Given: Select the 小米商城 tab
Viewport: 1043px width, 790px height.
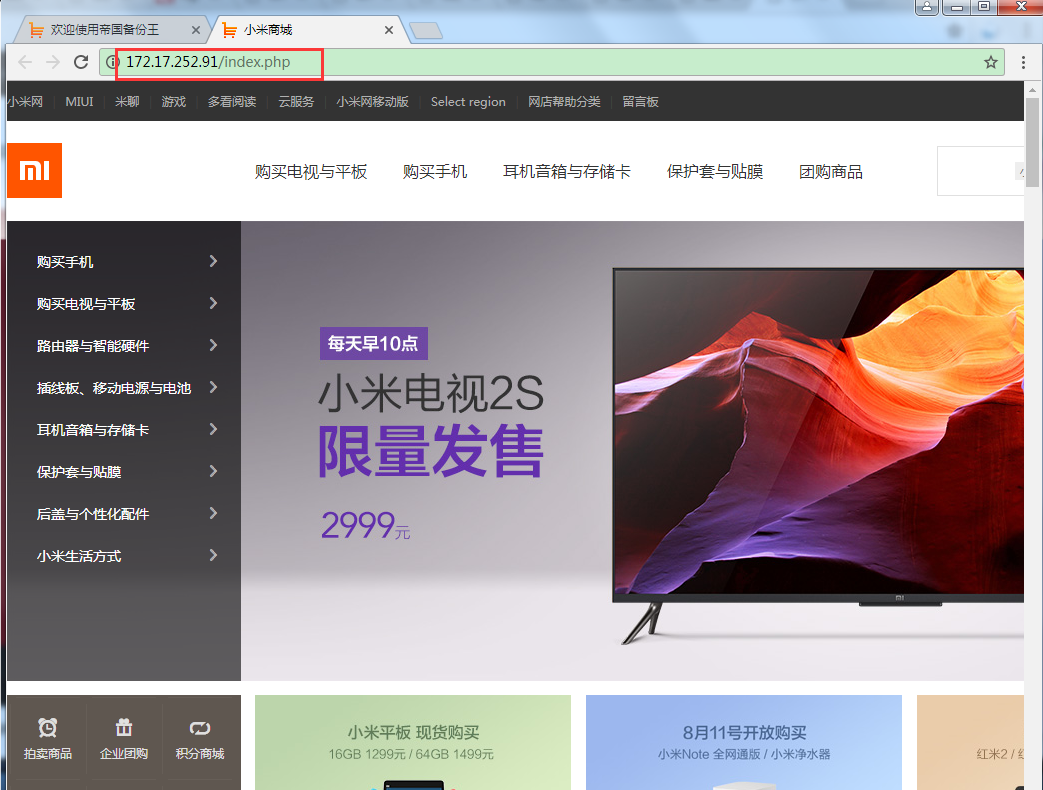Looking at the screenshot, I should point(306,30).
